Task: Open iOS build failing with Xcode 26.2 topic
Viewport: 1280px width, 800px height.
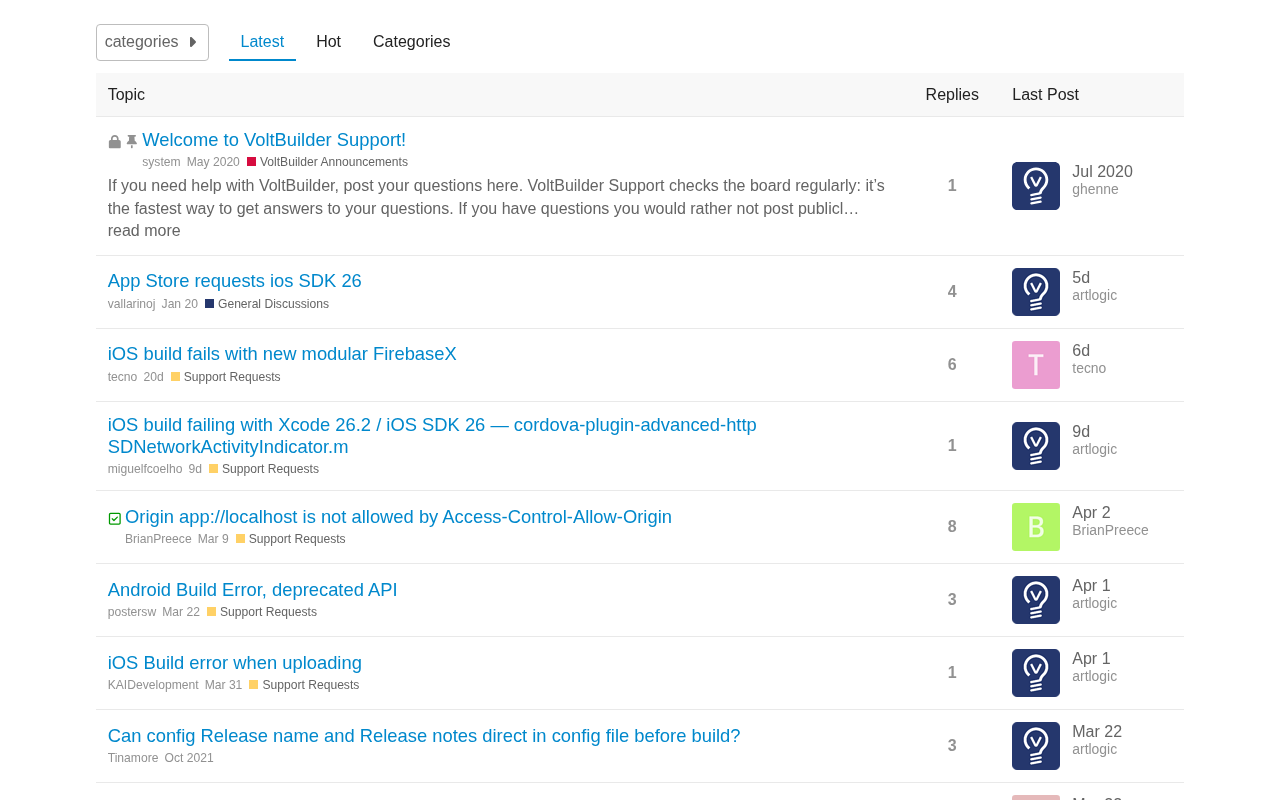Action: [x=432, y=436]
